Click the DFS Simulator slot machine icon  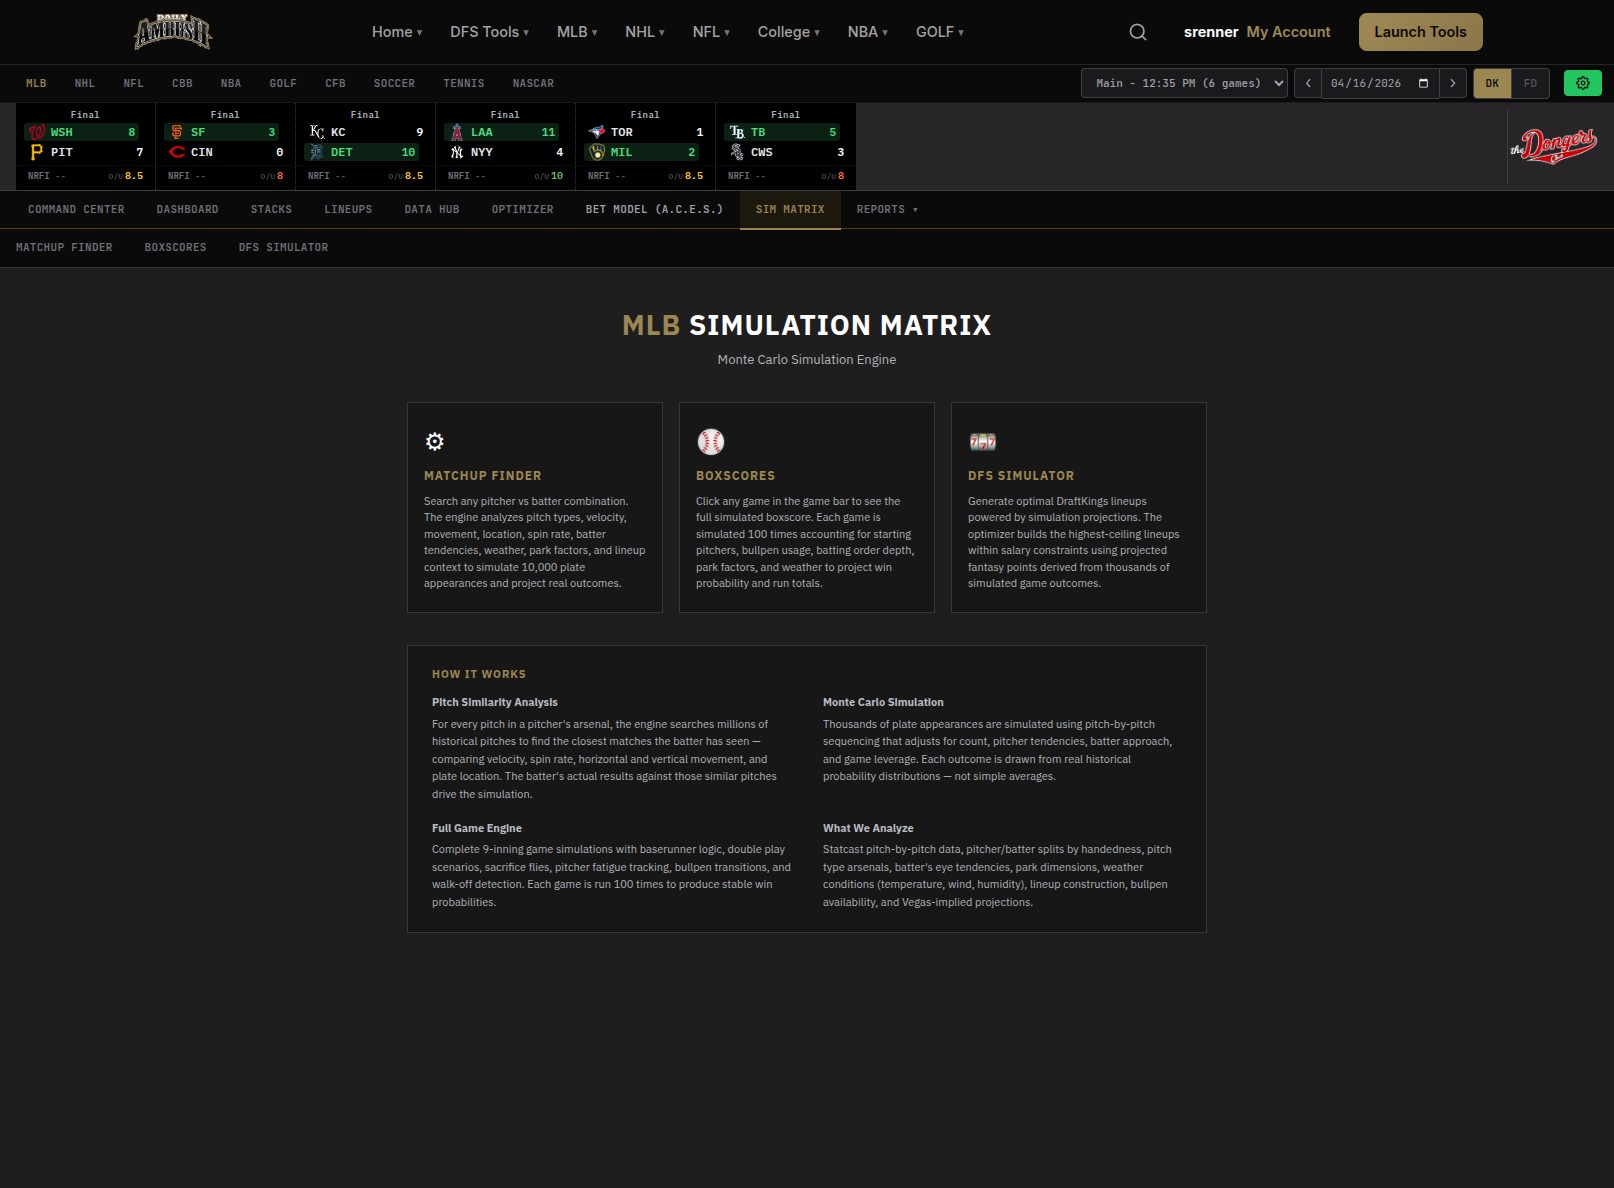point(982,441)
